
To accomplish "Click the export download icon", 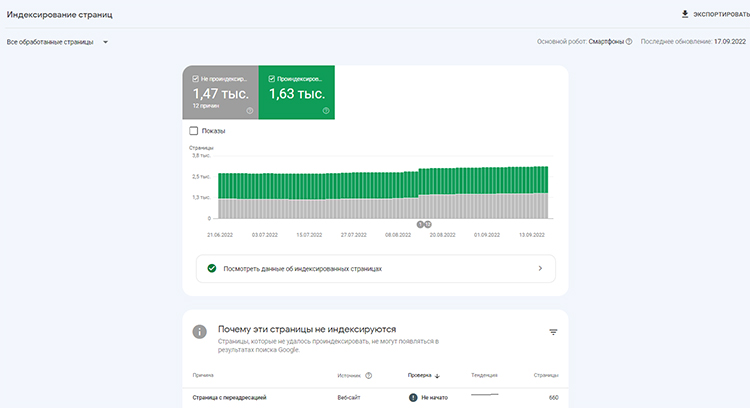I will (x=685, y=15).
